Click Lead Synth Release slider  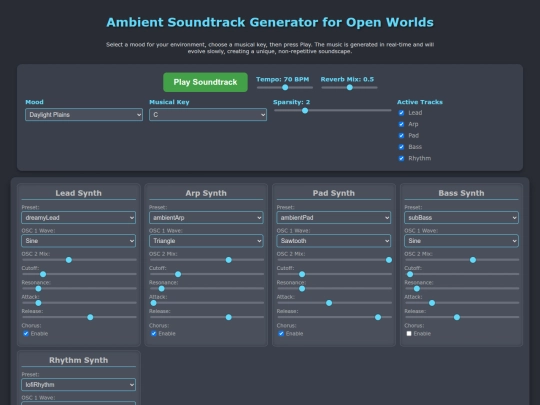[x=79, y=317]
